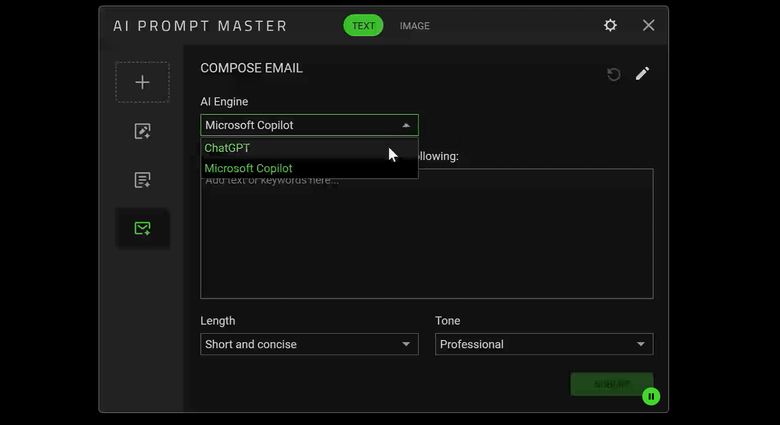Choose Microsoft Copilot from the engine list
Viewport: 780px width, 425px height.
coord(309,168)
